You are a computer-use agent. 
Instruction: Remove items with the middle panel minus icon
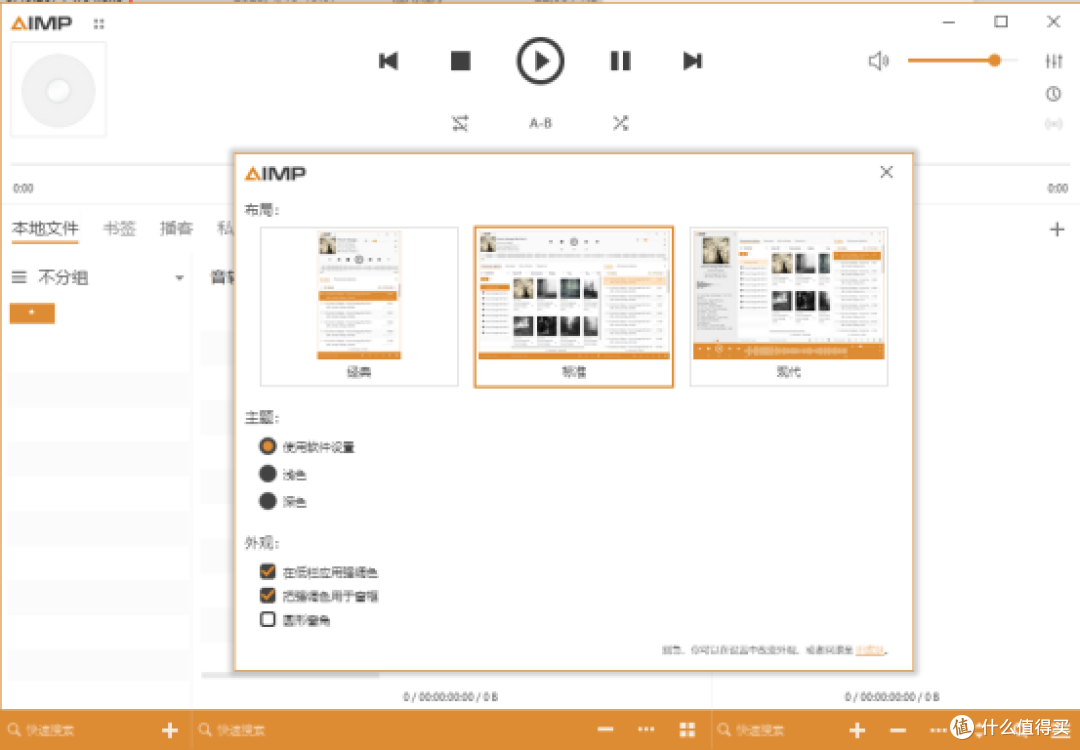pos(605,729)
